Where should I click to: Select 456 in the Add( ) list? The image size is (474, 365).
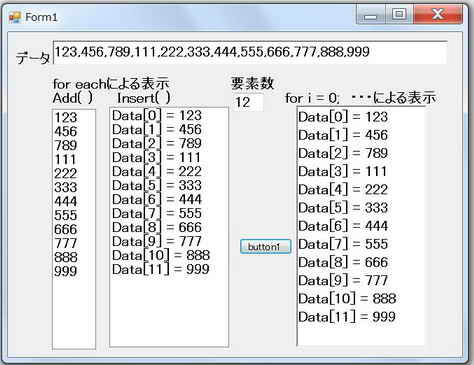[66, 131]
